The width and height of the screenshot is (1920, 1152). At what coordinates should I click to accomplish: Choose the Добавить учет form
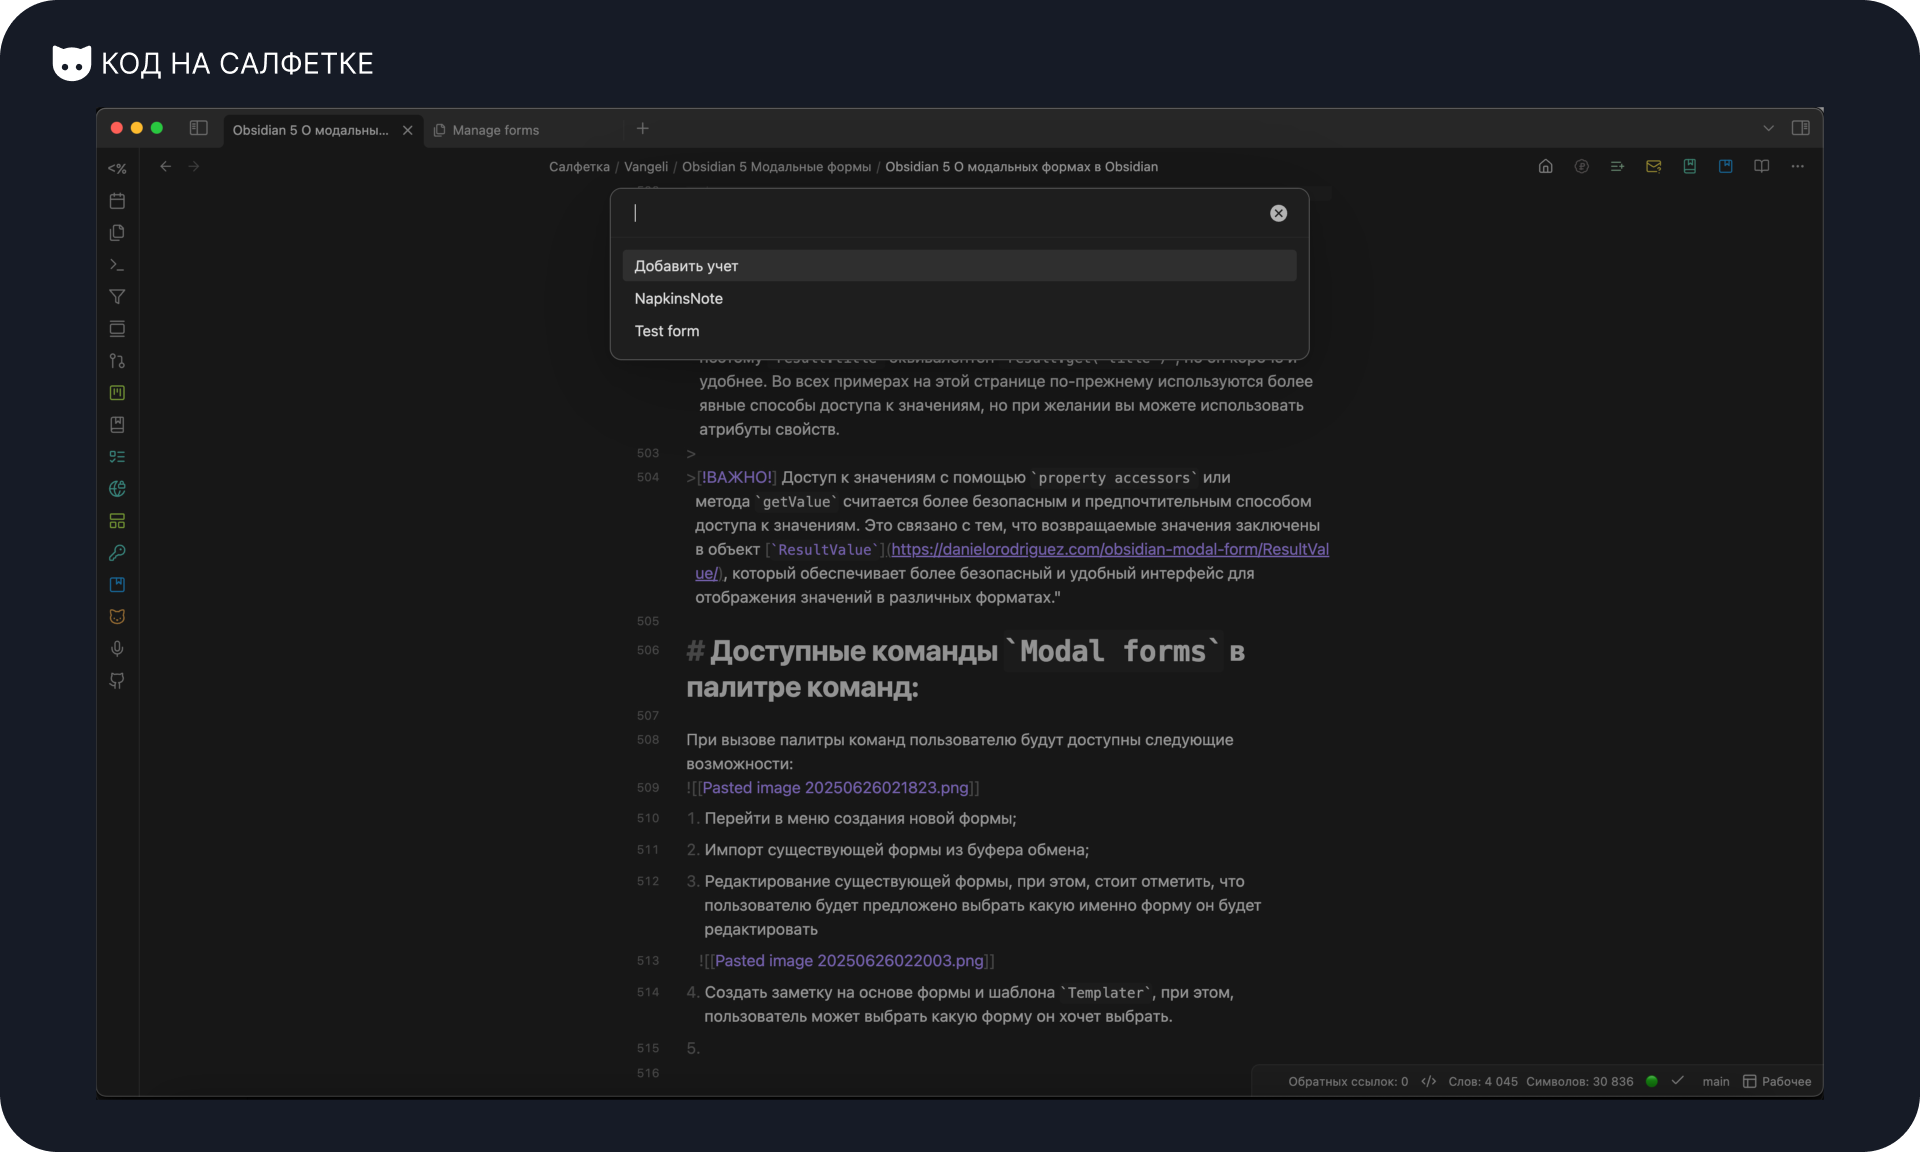(x=959, y=266)
